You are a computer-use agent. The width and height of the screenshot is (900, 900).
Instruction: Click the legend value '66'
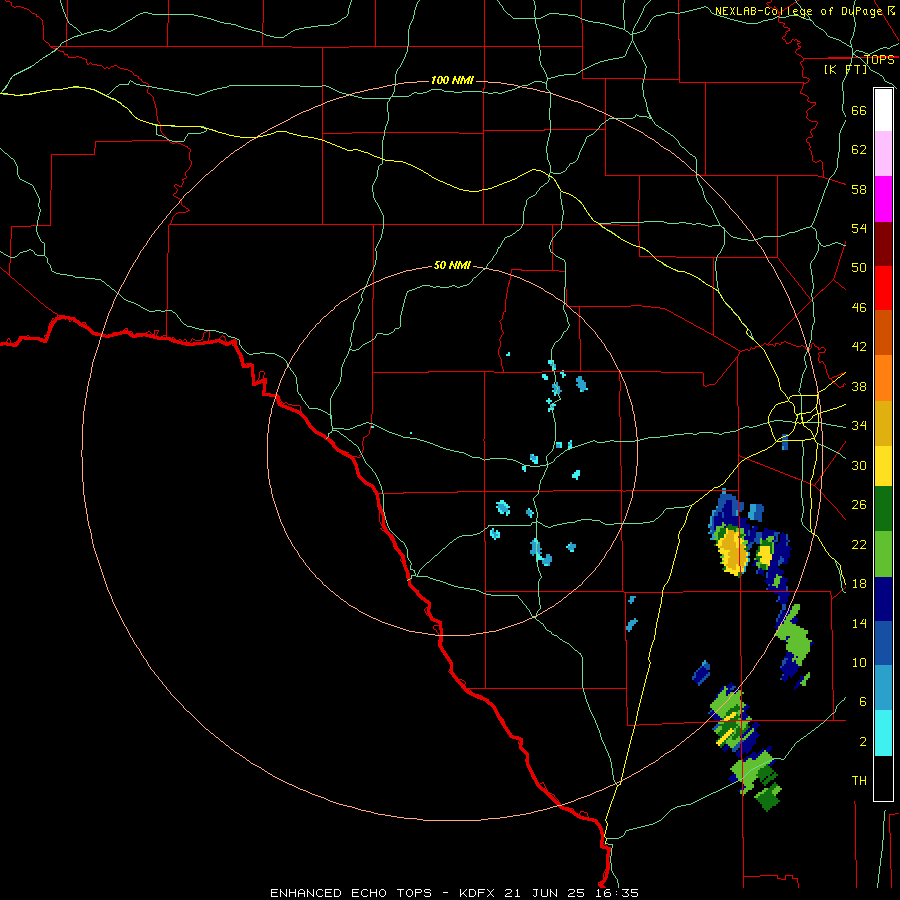859,110
